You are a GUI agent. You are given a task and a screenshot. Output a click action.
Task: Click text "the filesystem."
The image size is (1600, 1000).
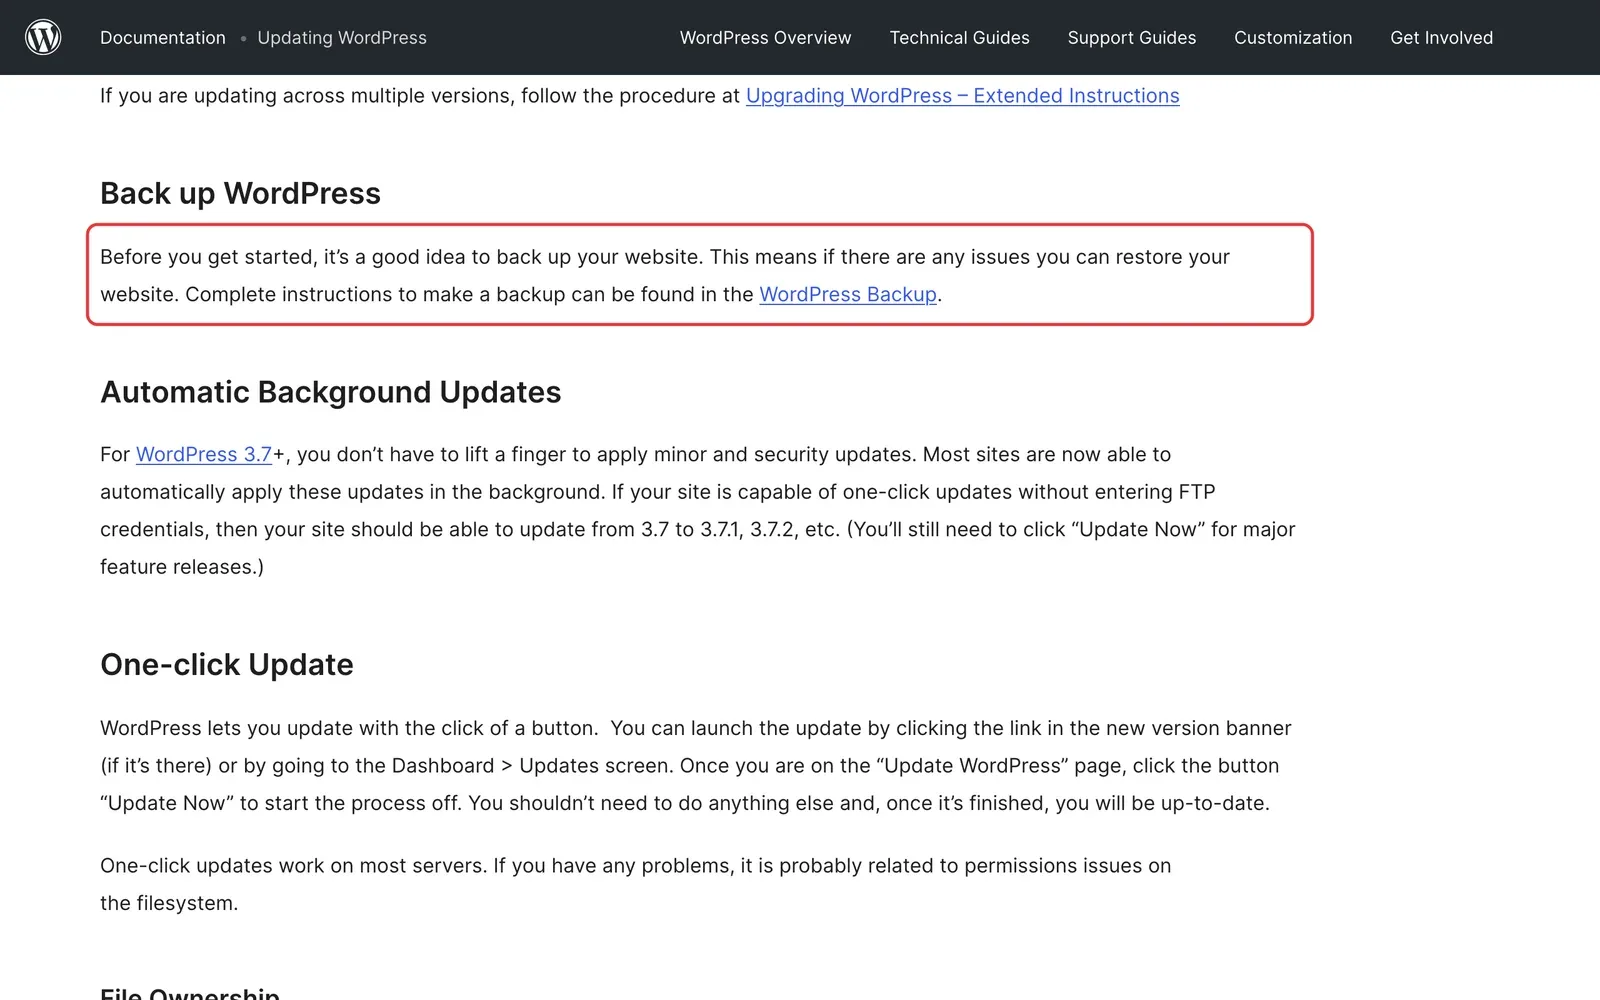tap(169, 904)
